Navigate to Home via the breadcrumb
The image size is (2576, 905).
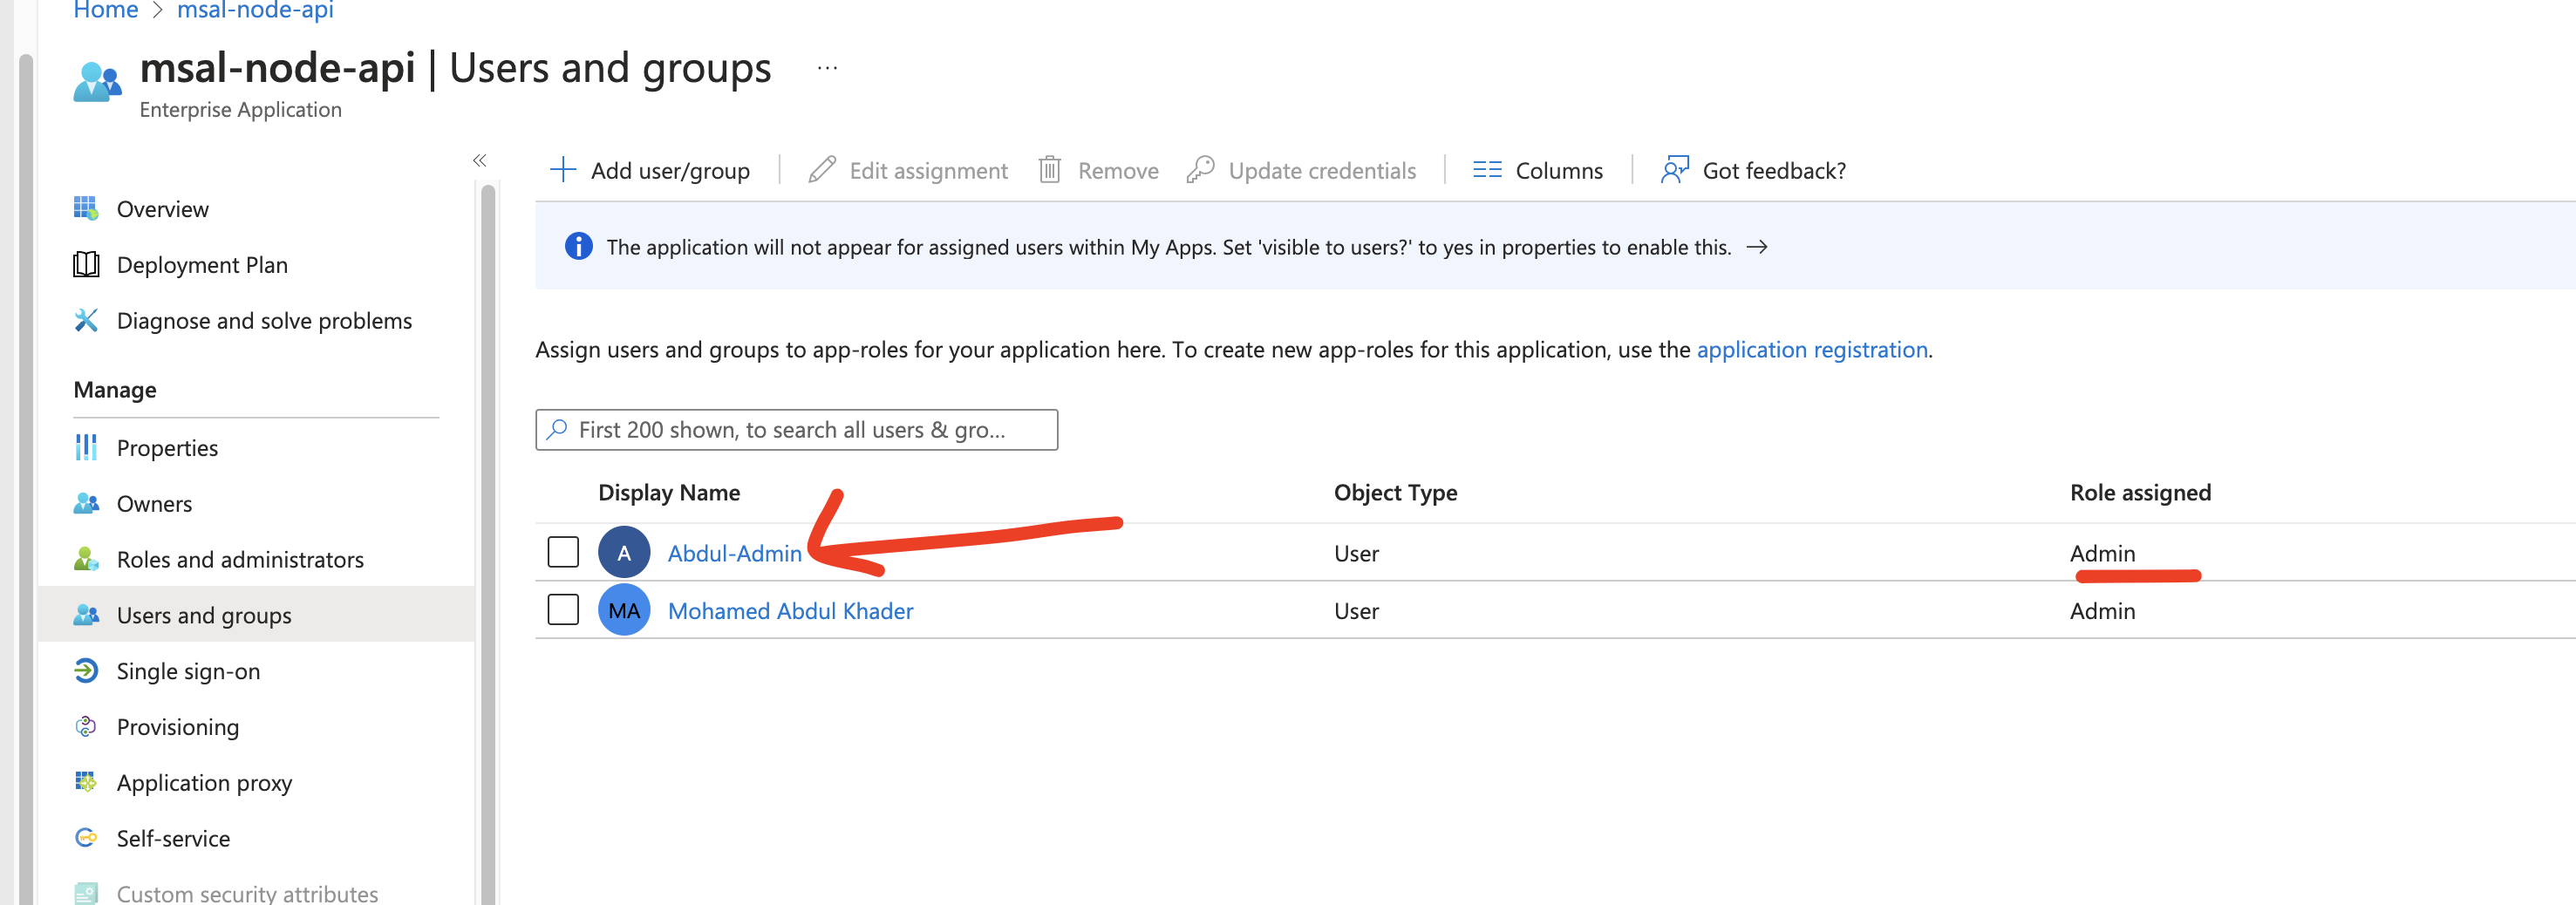tap(105, 10)
